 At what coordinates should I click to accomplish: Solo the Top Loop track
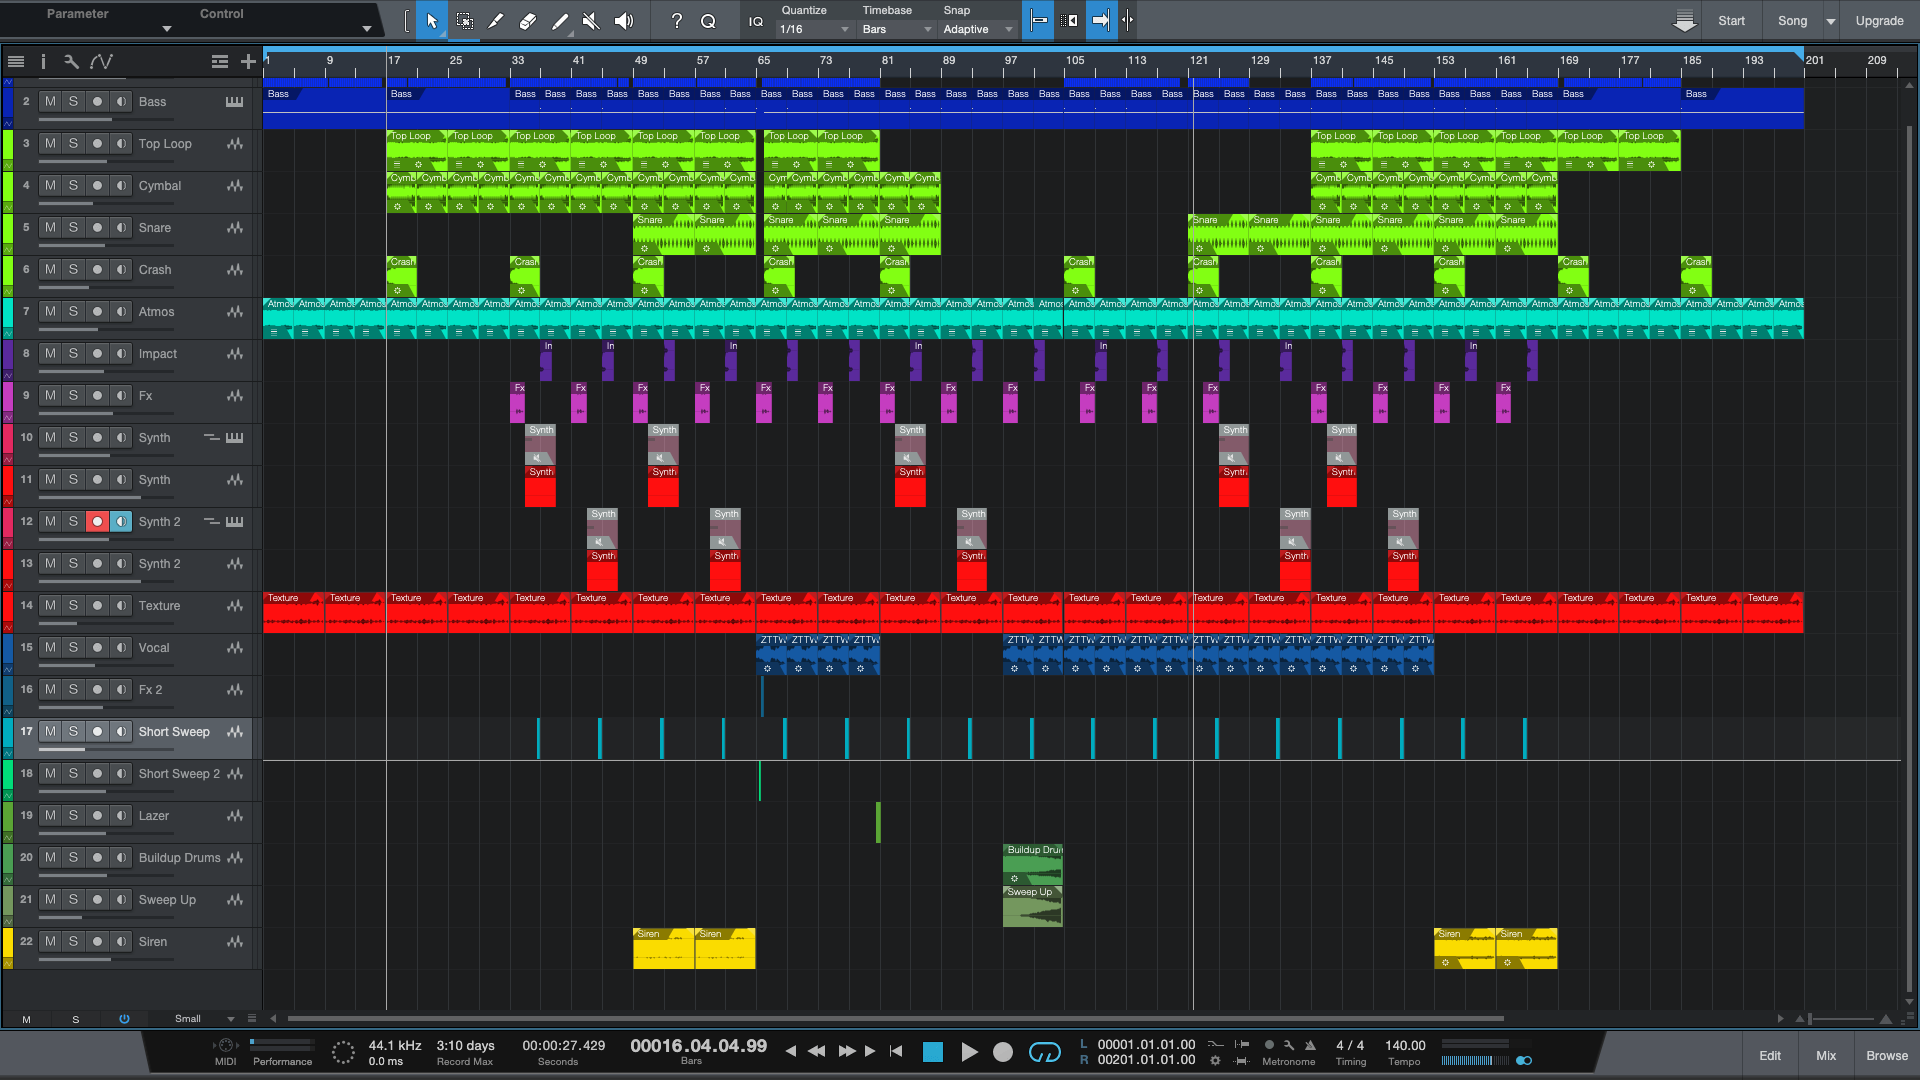tap(73, 144)
